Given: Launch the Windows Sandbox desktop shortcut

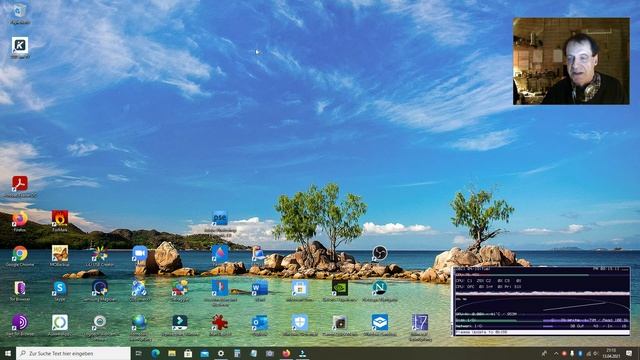Looking at the screenshot, I should pyautogui.click(x=380, y=322).
